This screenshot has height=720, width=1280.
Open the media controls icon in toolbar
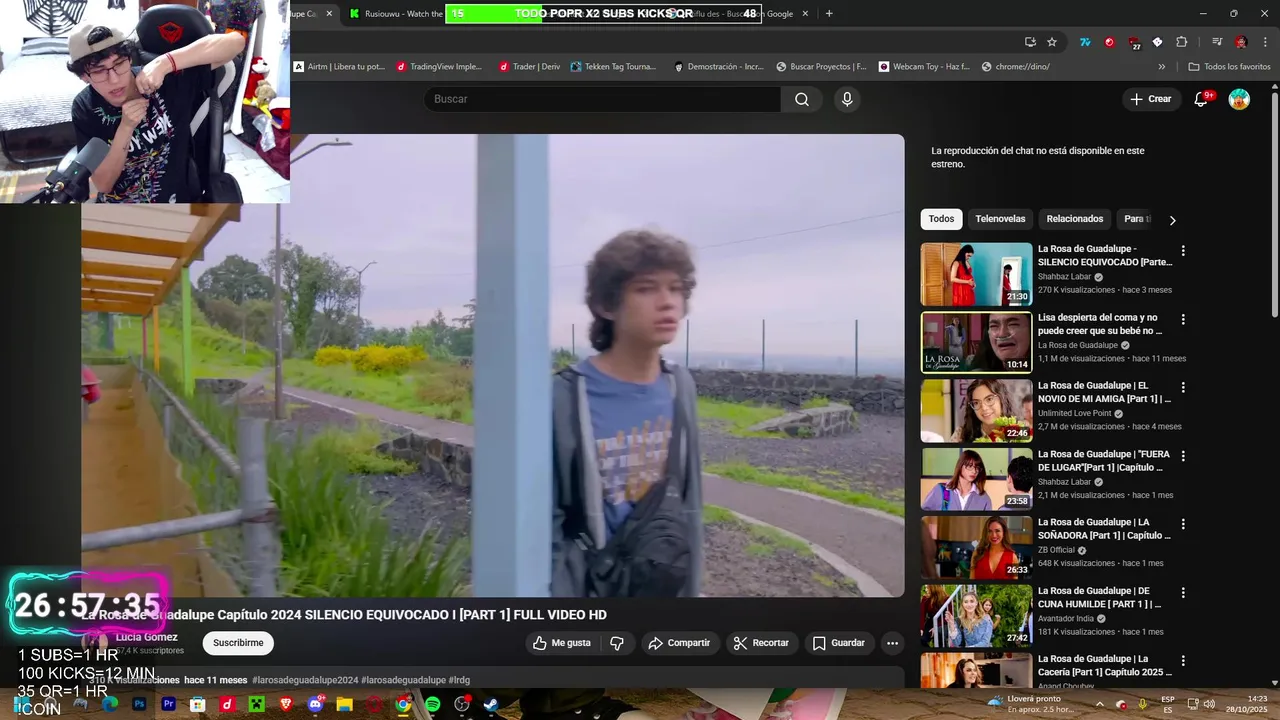[x=1217, y=42]
